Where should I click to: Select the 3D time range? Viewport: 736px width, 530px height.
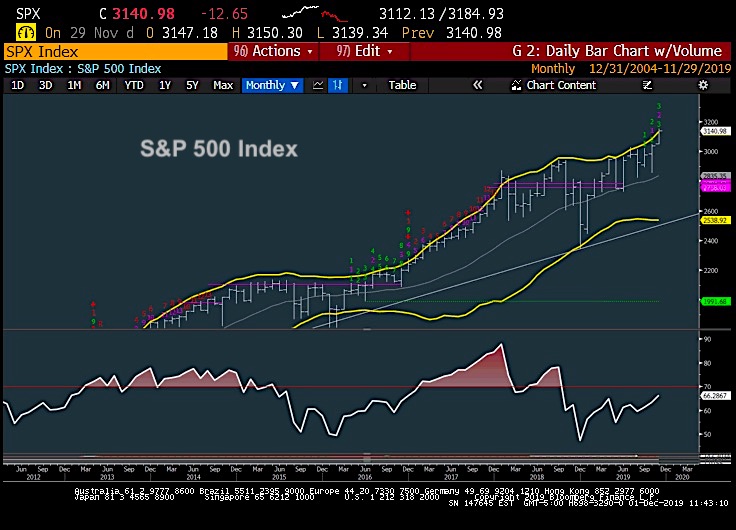click(46, 85)
